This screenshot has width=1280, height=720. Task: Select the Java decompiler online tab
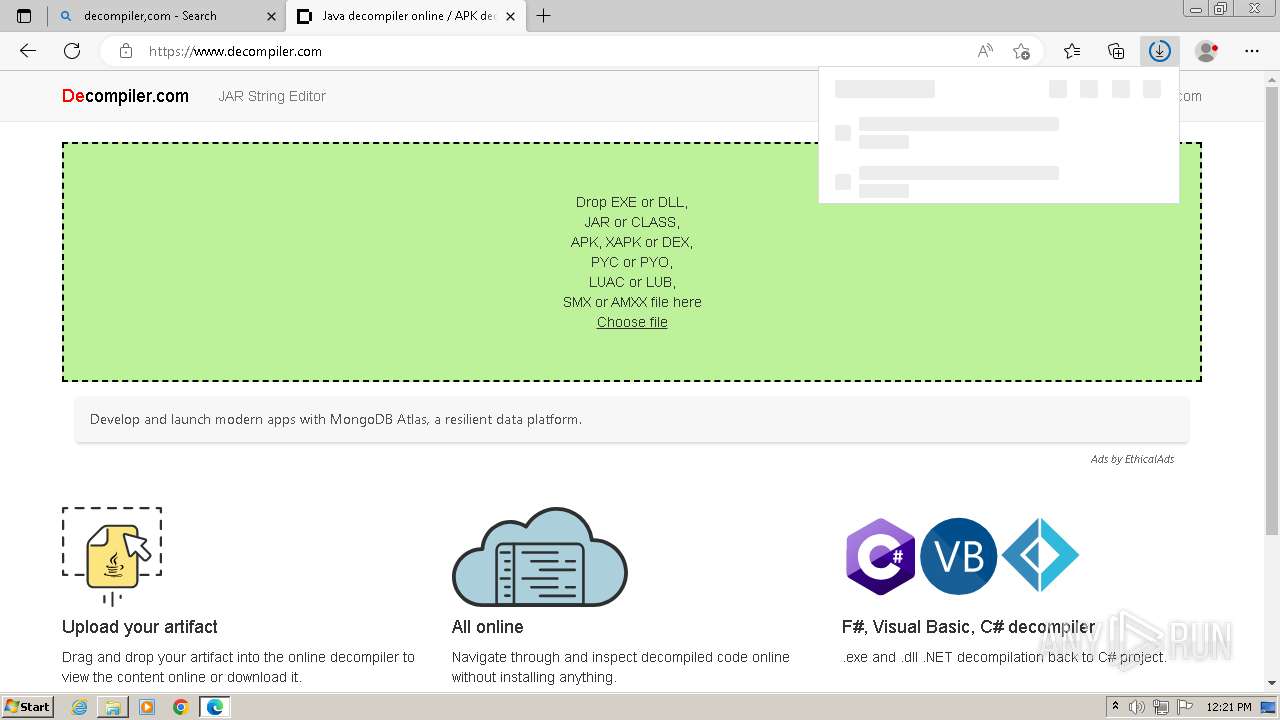pyautogui.click(x=407, y=16)
